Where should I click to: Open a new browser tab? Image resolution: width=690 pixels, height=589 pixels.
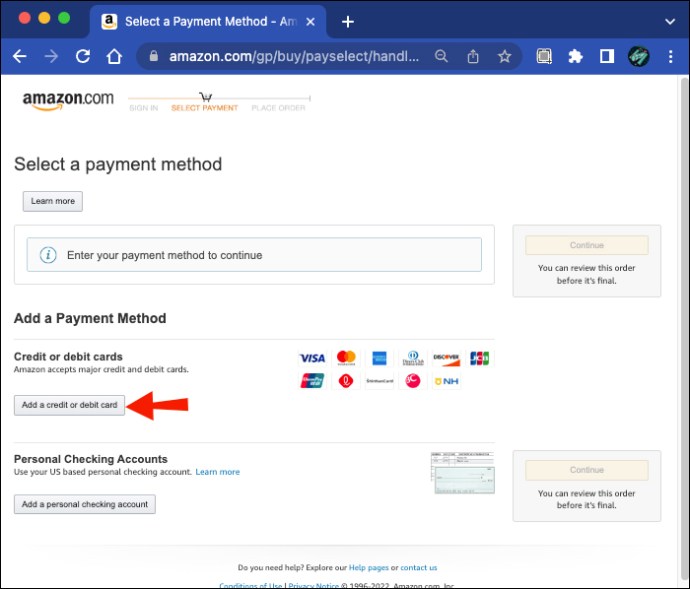348,22
